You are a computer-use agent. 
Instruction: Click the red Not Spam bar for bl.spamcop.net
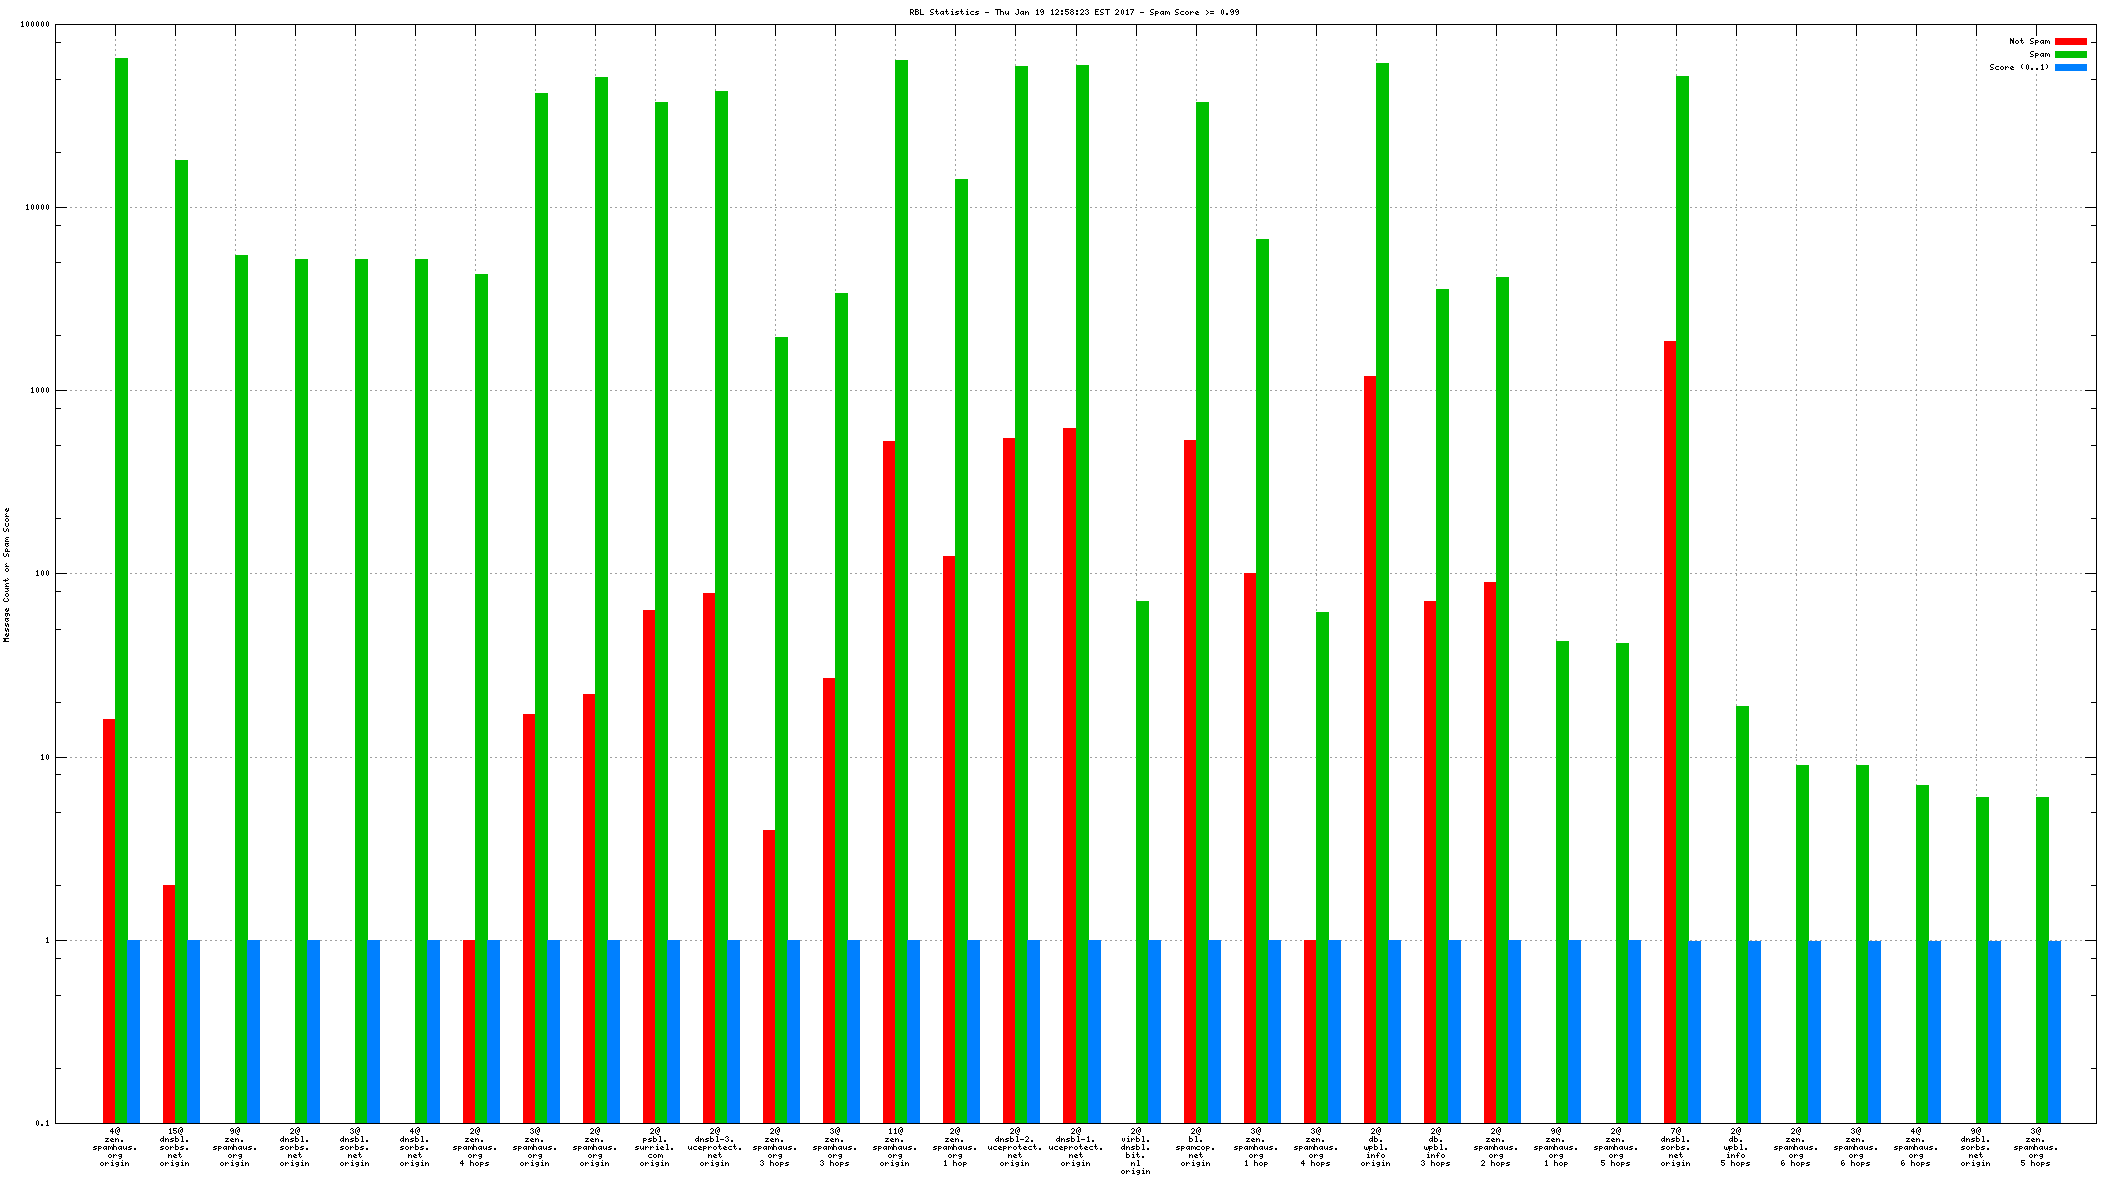(1190, 780)
